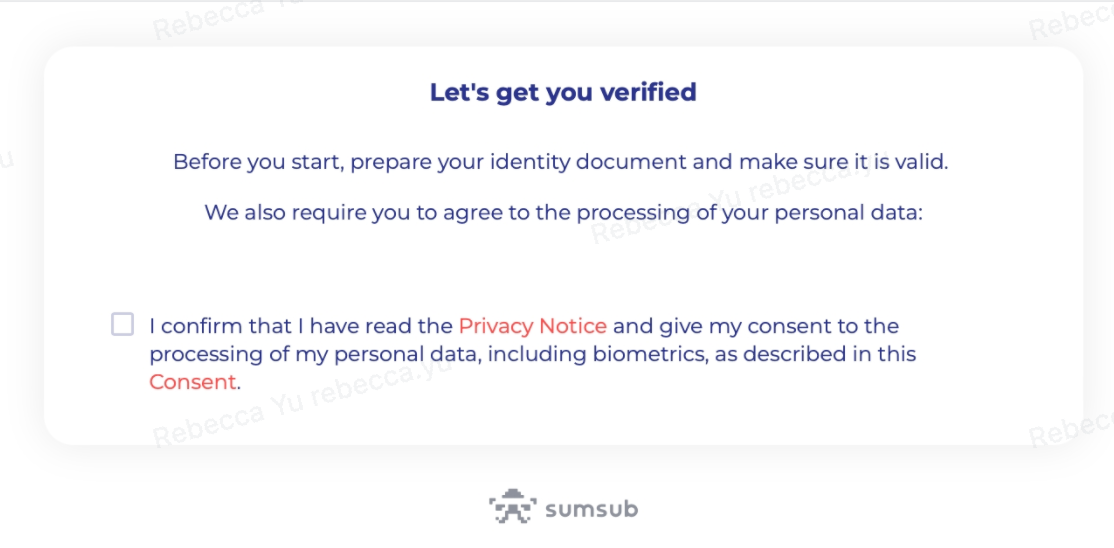Click the Sumsub pixel-art logo icon

coord(513,507)
